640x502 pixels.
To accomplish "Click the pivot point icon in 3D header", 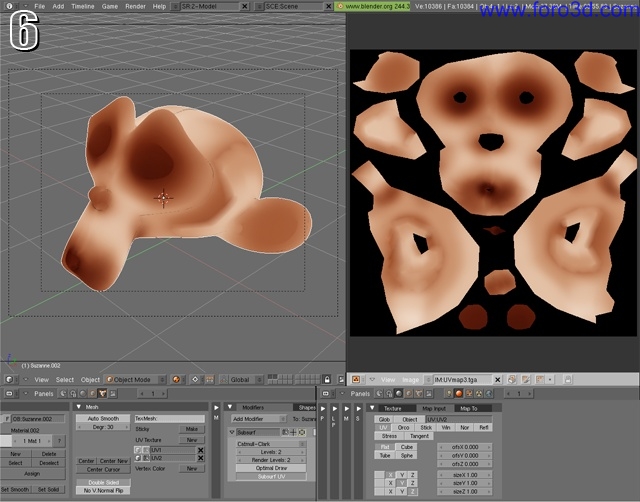I will pyautogui.click(x=195, y=380).
